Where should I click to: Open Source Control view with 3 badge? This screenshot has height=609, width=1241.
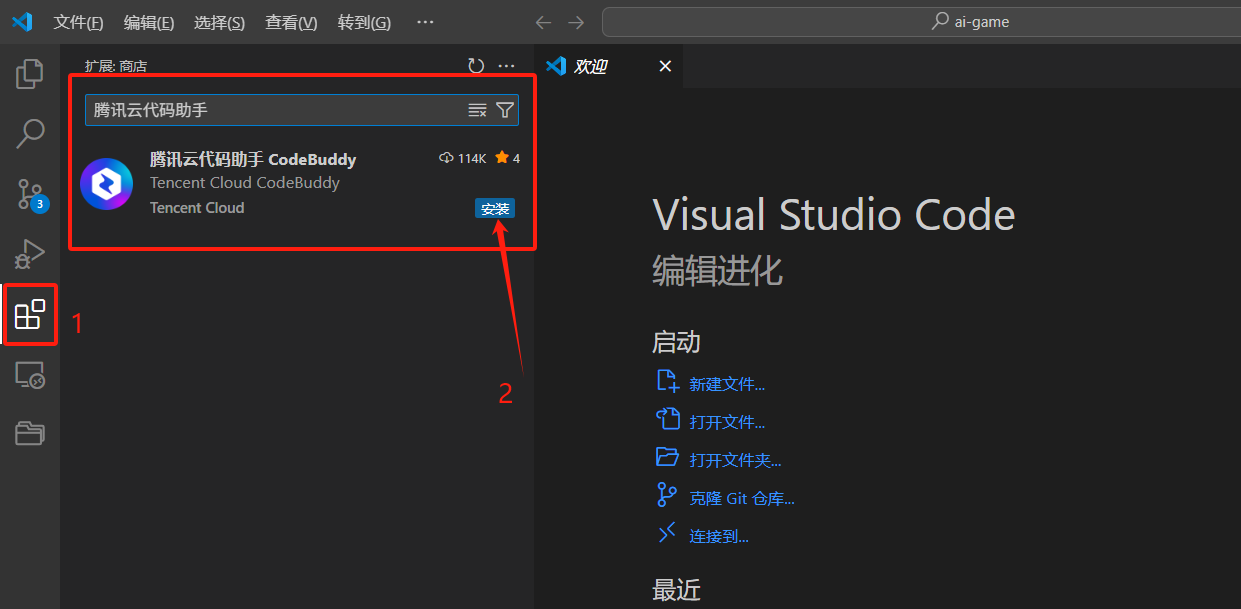click(x=31, y=194)
